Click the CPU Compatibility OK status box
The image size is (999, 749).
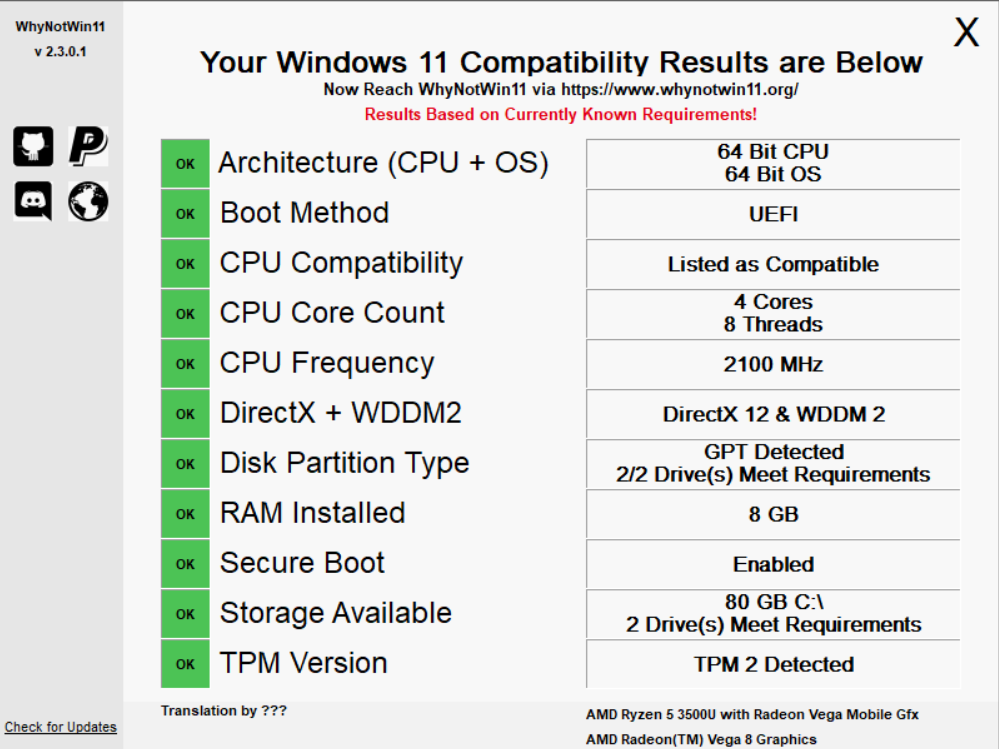tap(185, 264)
